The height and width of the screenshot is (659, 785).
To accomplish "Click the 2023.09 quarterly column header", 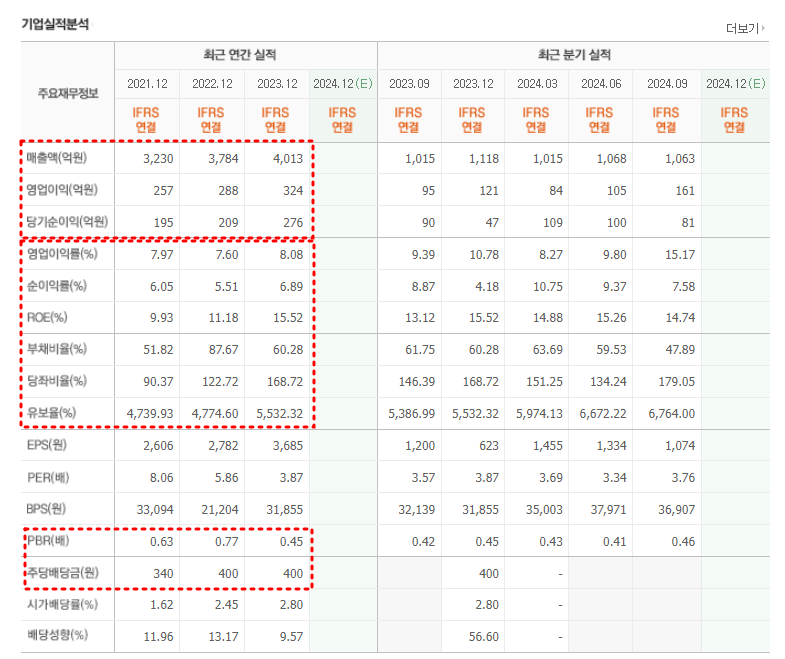I will click(410, 84).
